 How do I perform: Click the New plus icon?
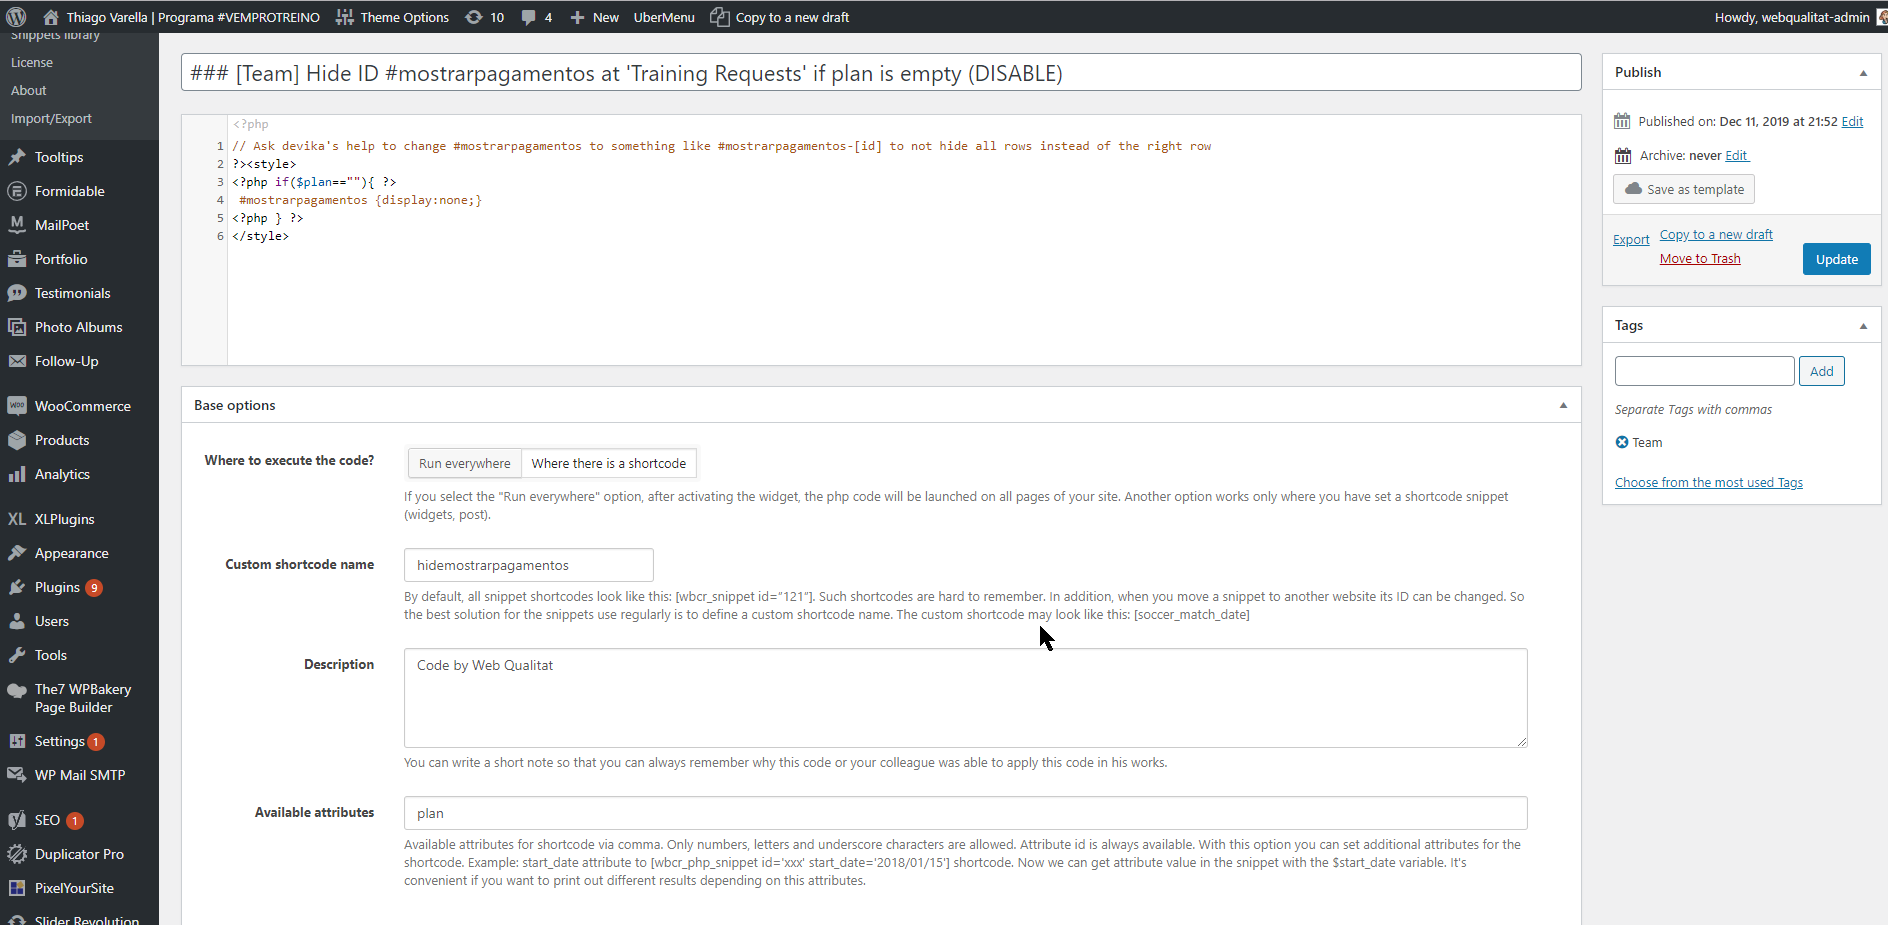577,17
